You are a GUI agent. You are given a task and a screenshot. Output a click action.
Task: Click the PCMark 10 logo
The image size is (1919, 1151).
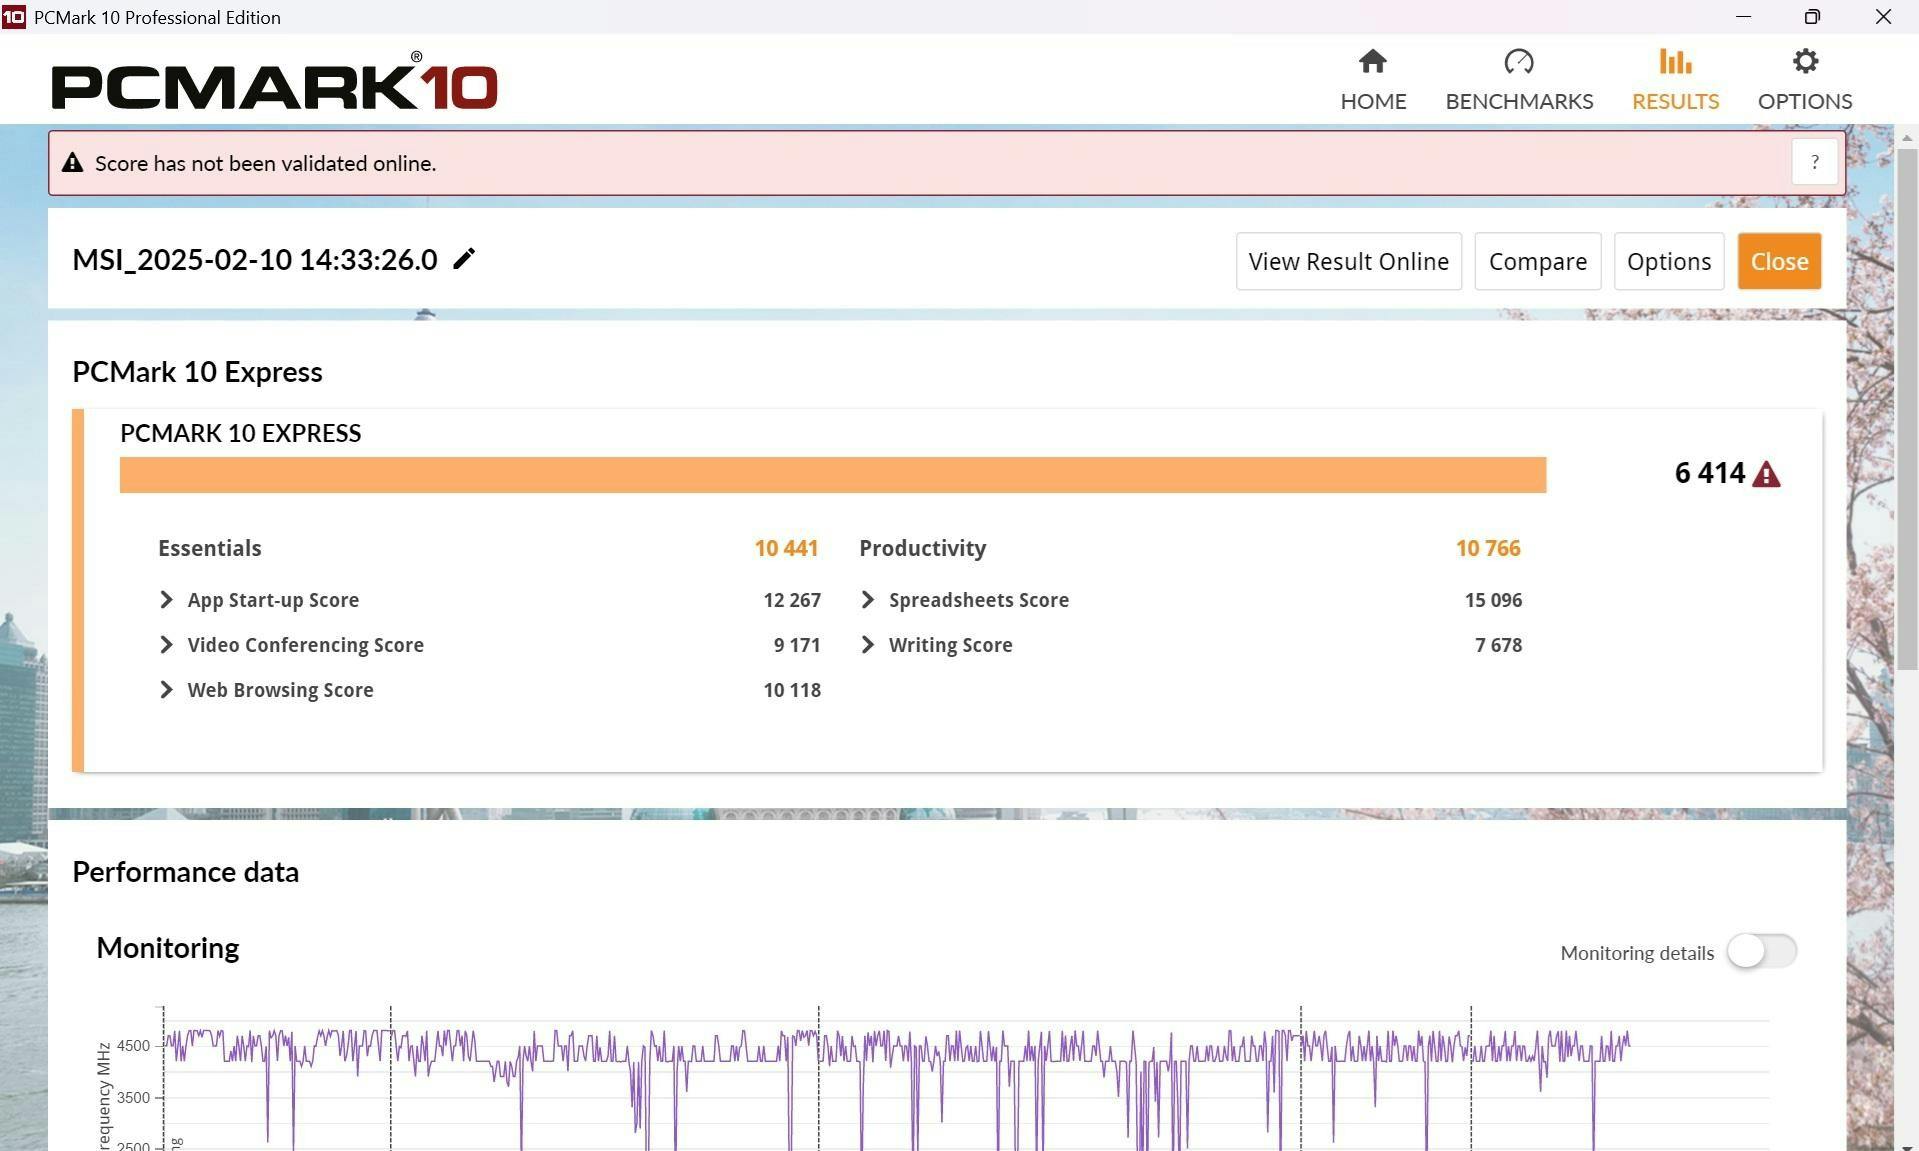274,81
